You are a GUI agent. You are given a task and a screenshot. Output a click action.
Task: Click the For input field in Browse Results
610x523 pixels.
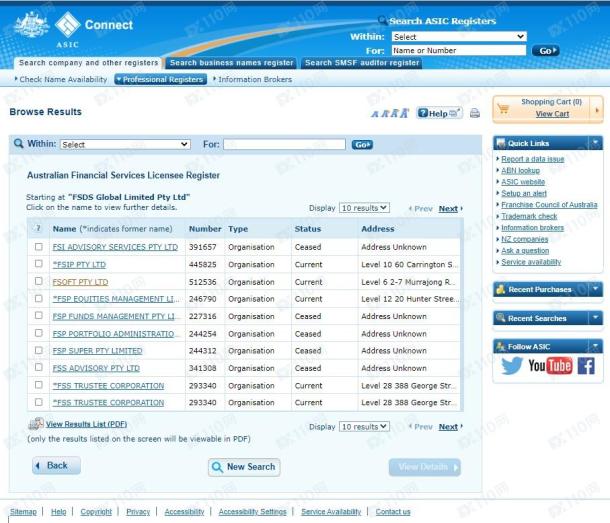tap(284, 144)
